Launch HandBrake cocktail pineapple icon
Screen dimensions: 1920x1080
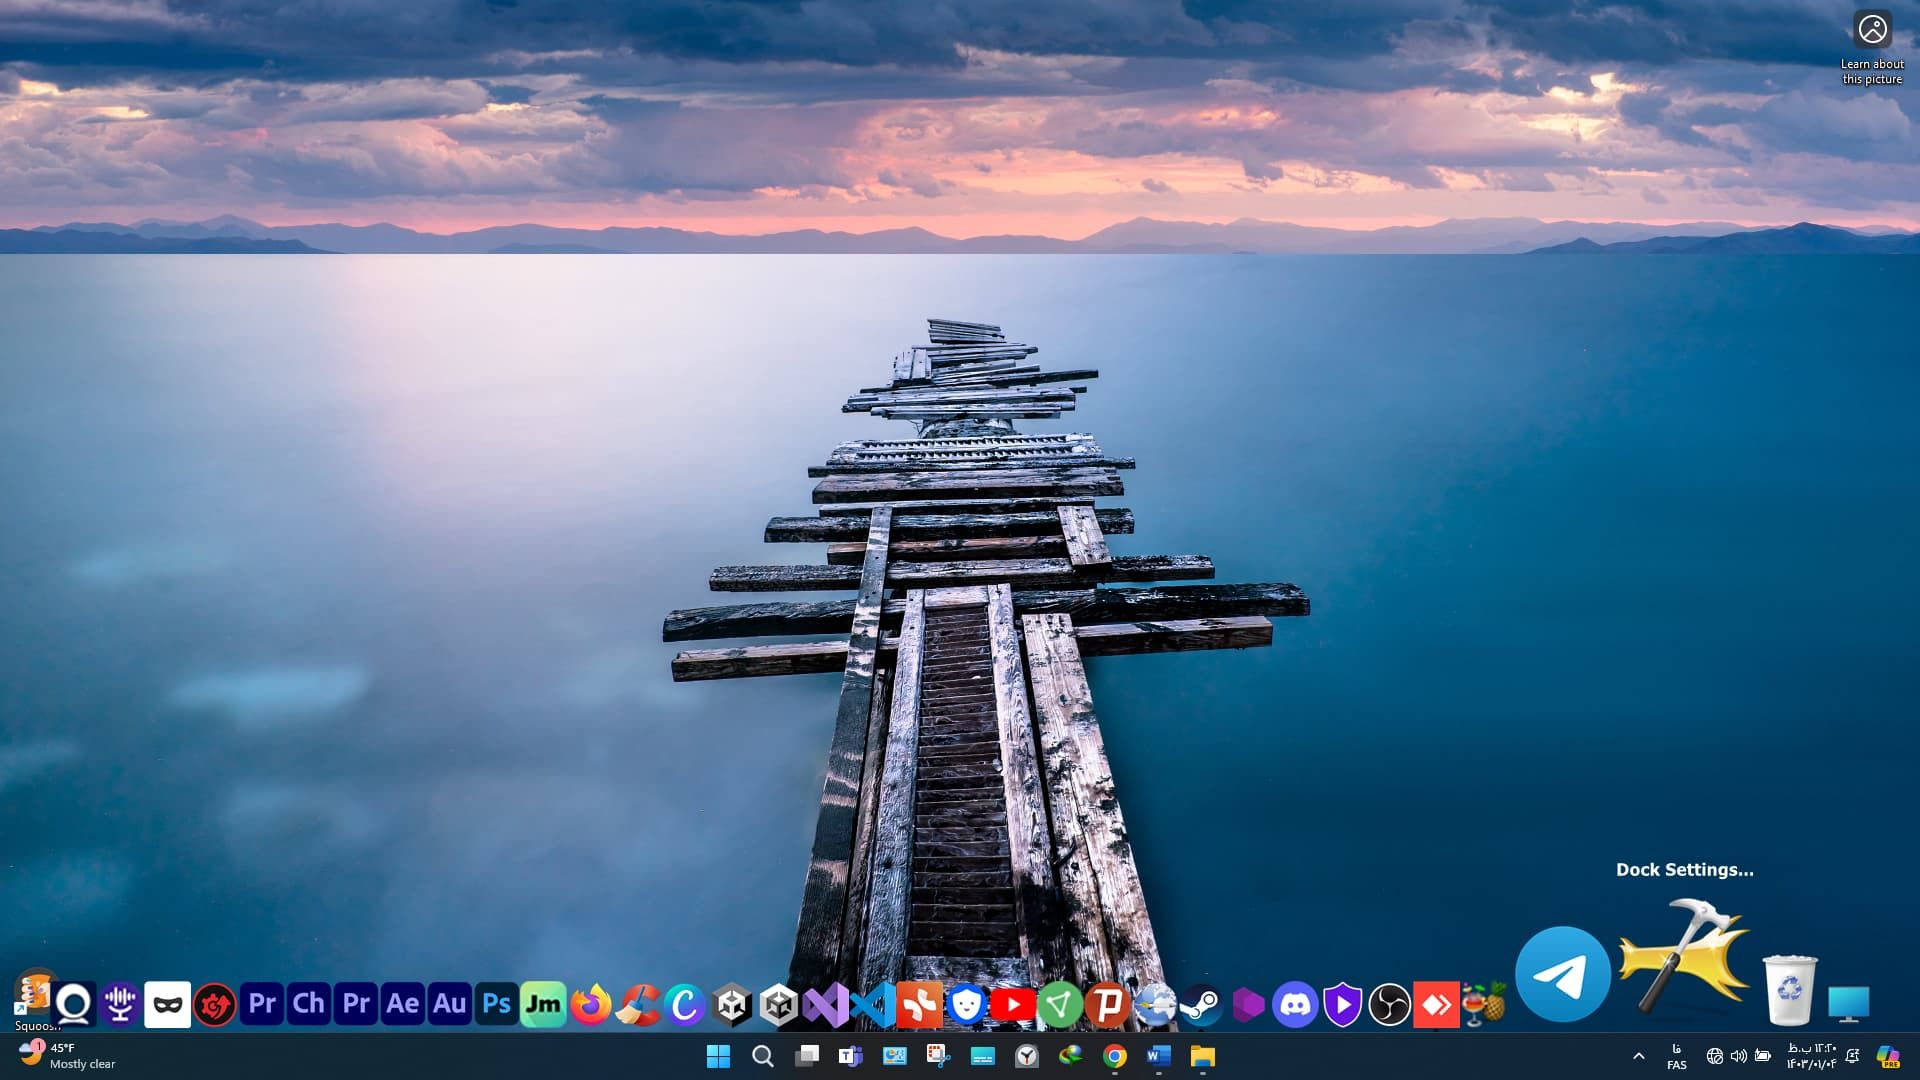pyautogui.click(x=1483, y=1004)
